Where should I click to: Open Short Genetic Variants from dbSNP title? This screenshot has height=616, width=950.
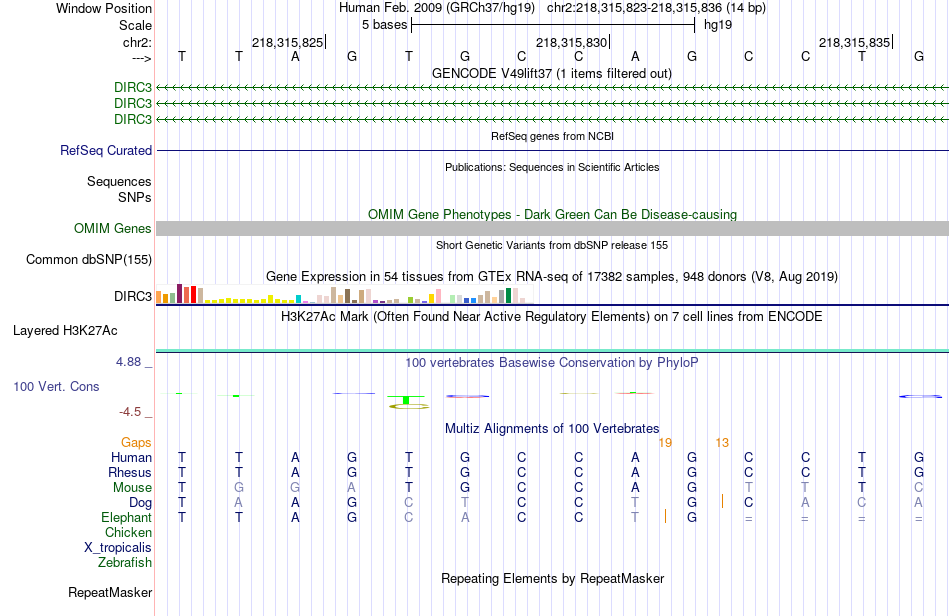(552, 245)
